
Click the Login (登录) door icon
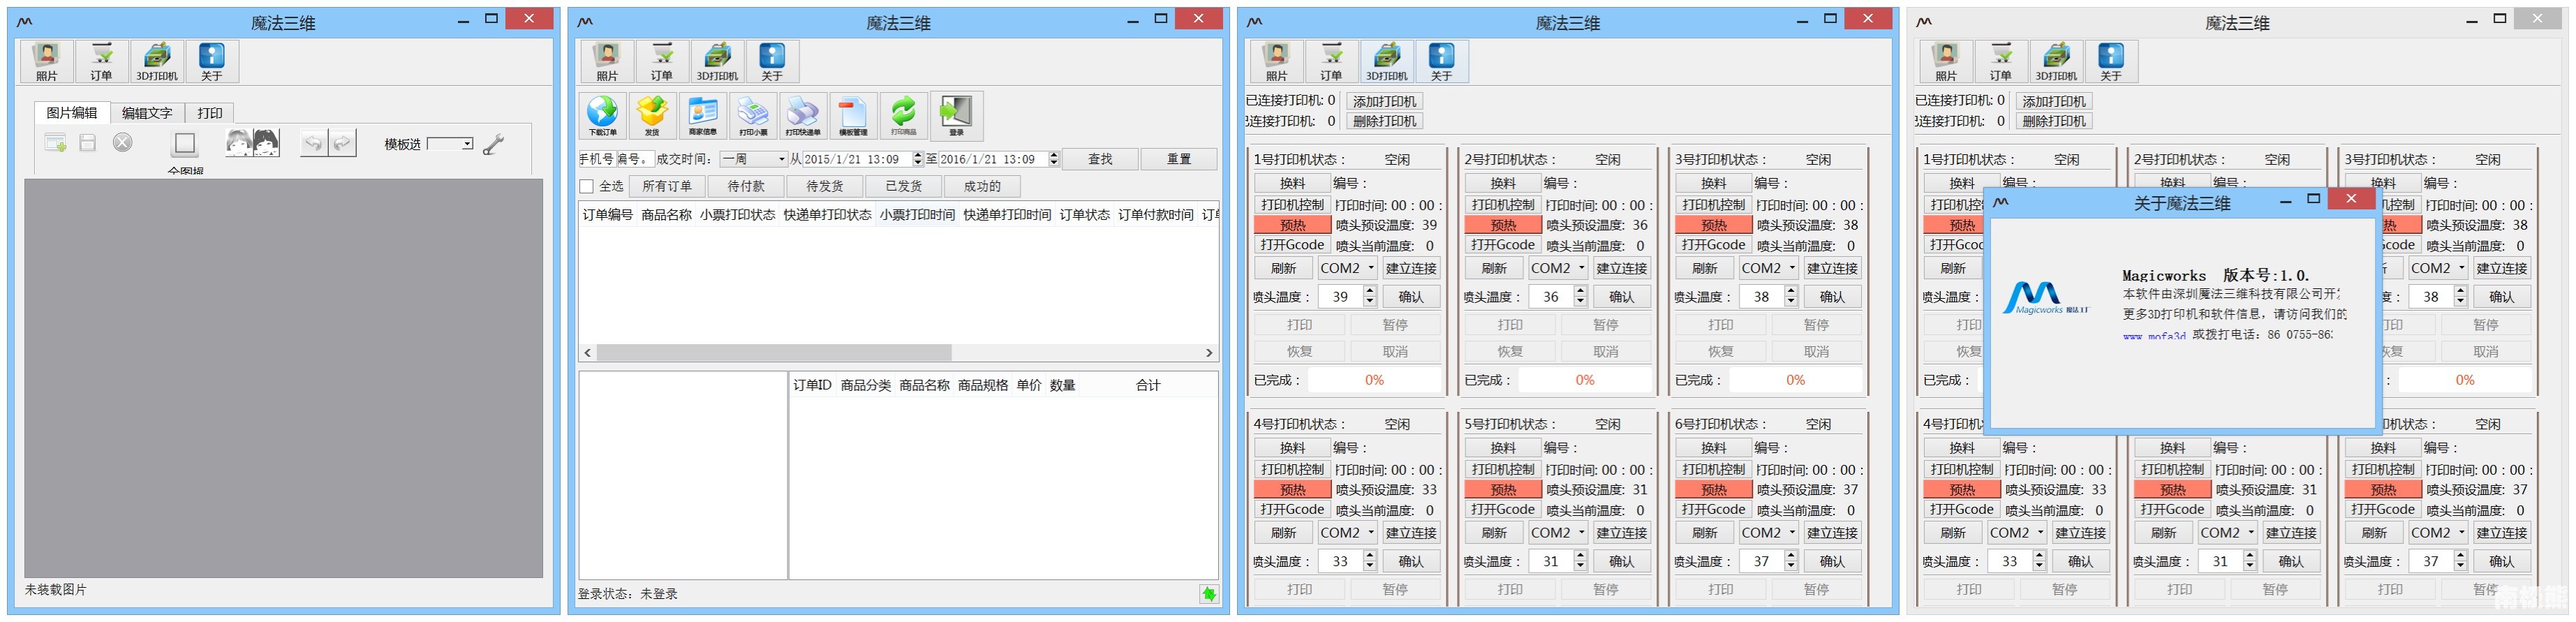(956, 116)
